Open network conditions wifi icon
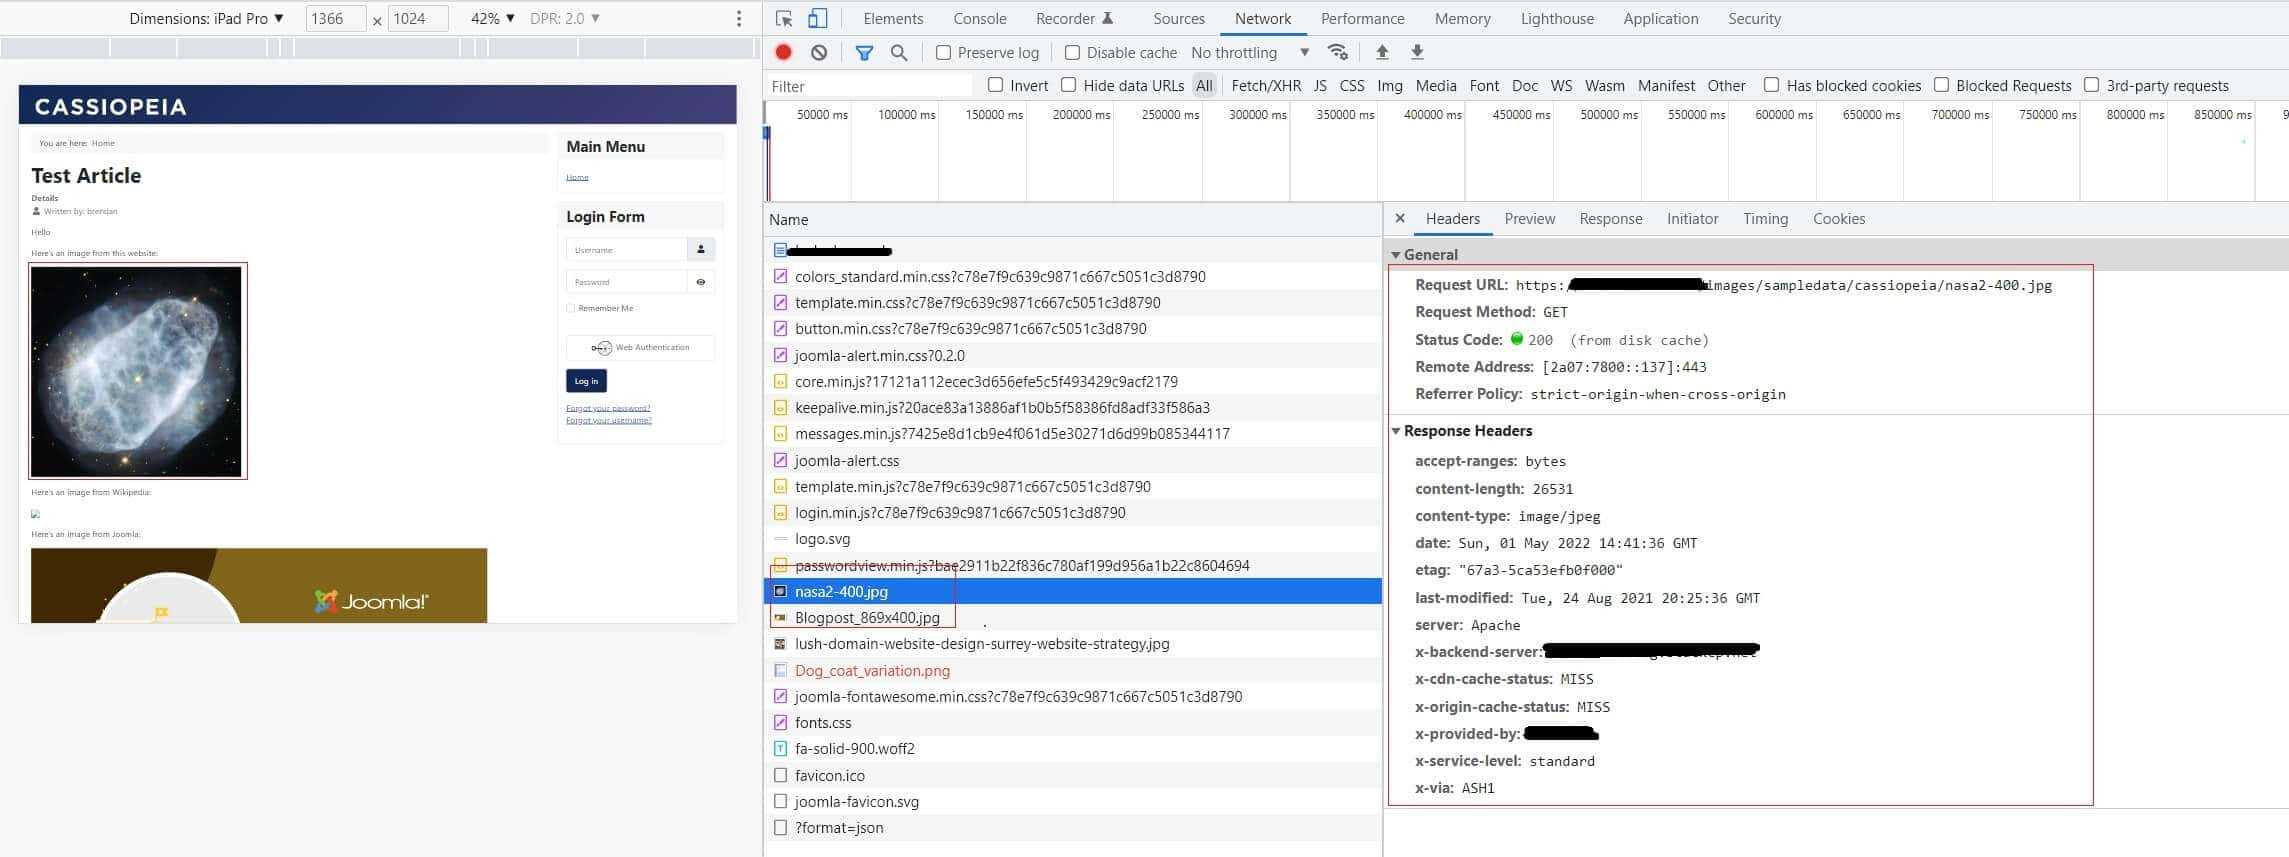Image resolution: width=2289 pixels, height=857 pixels. (1337, 52)
